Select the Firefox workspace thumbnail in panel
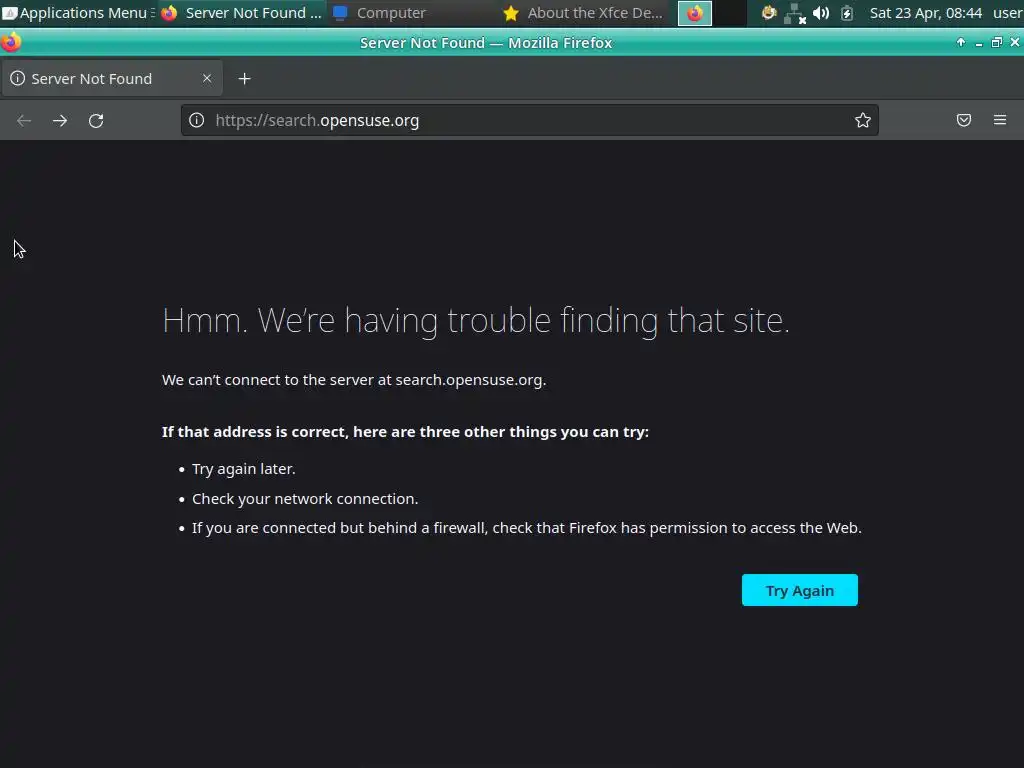The width and height of the screenshot is (1024, 768). tap(695, 13)
